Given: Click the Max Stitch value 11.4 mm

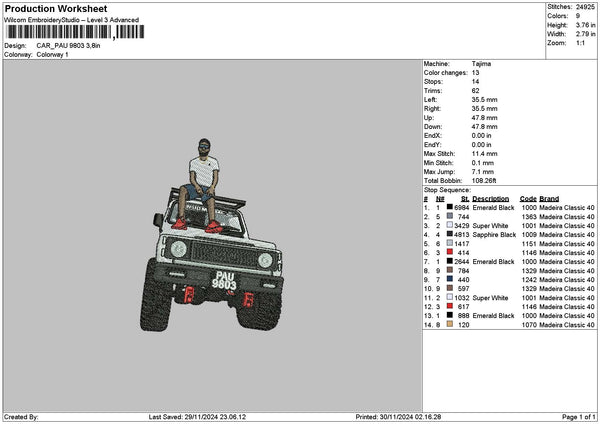Looking at the screenshot, I should pos(484,154).
